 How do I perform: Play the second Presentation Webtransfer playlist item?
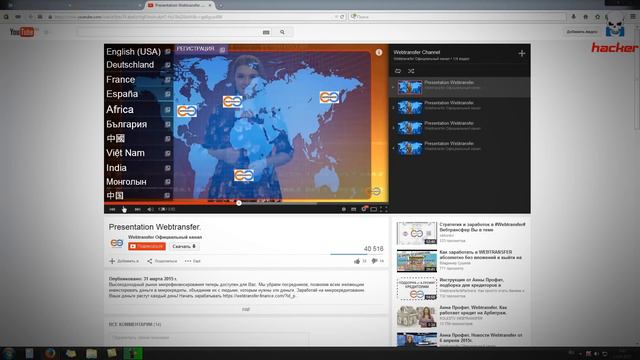(460, 107)
